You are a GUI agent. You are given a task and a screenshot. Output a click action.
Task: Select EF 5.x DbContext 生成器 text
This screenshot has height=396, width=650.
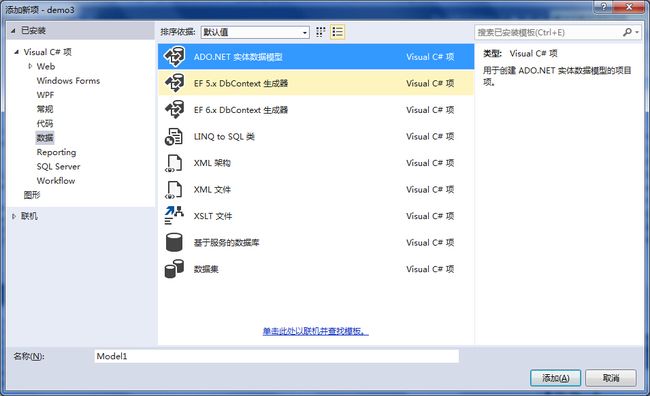point(241,83)
